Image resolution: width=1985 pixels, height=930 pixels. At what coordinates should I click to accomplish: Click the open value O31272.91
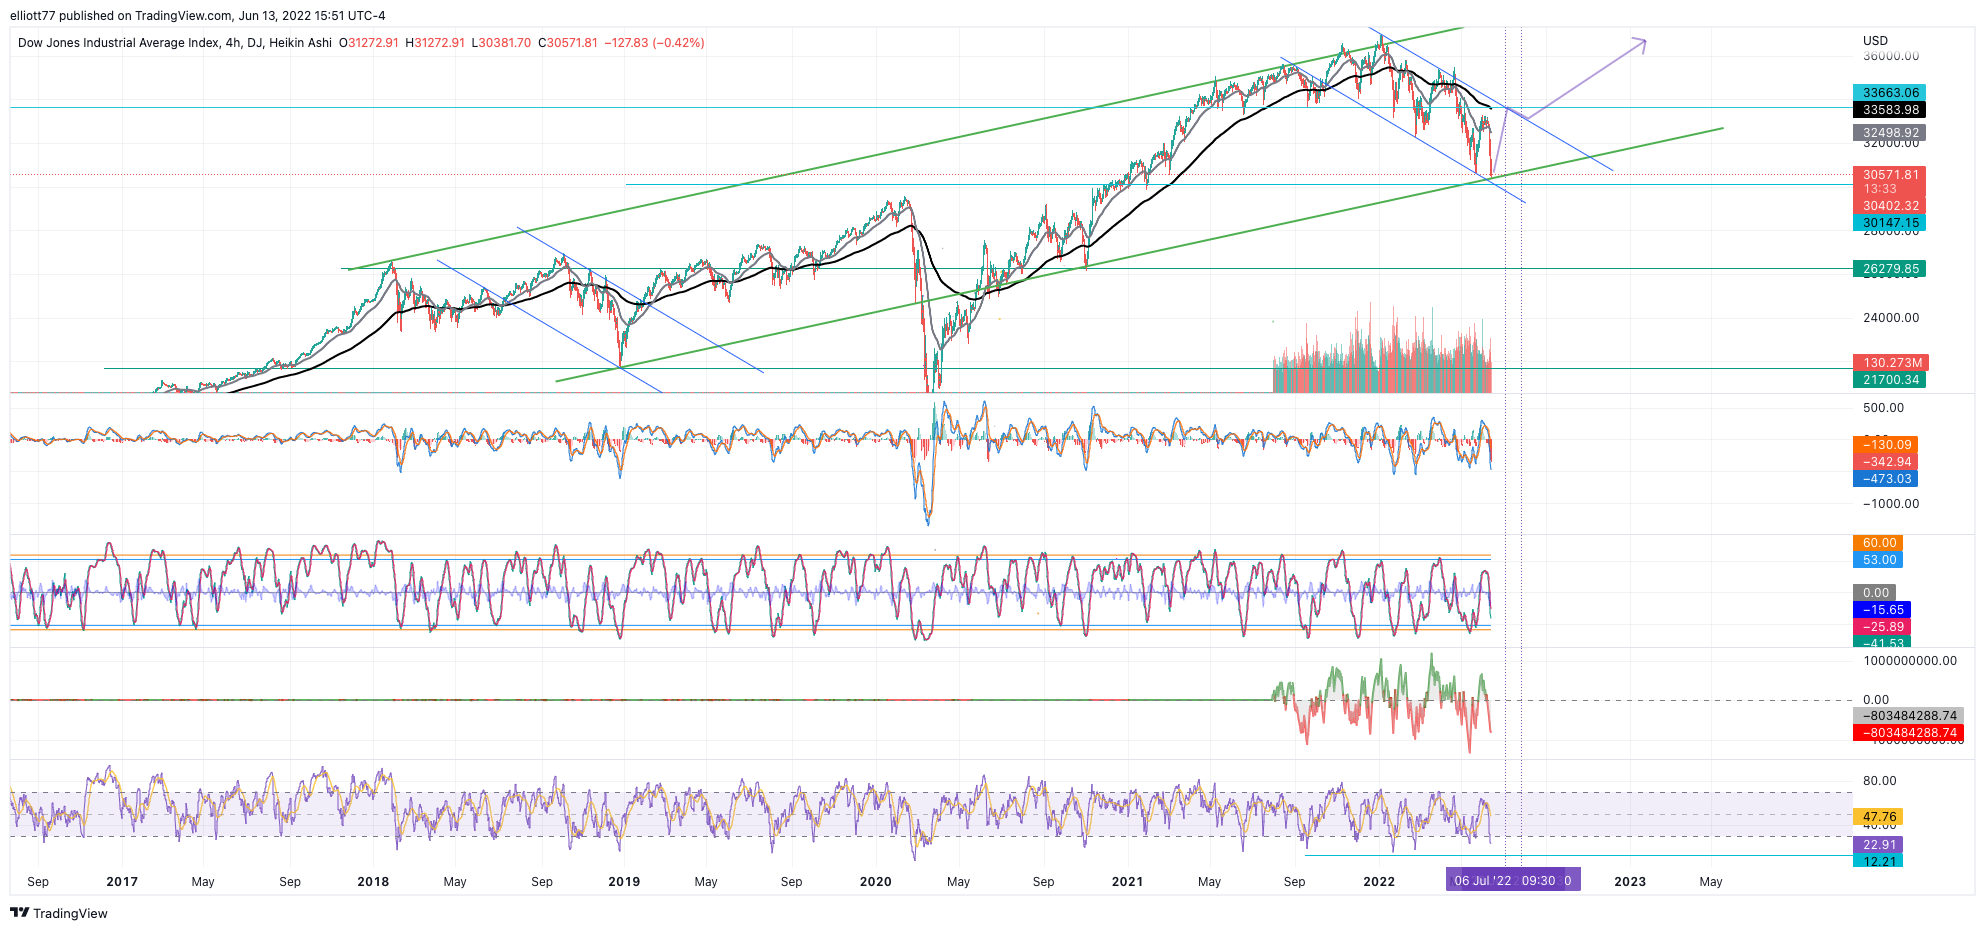coord(369,43)
